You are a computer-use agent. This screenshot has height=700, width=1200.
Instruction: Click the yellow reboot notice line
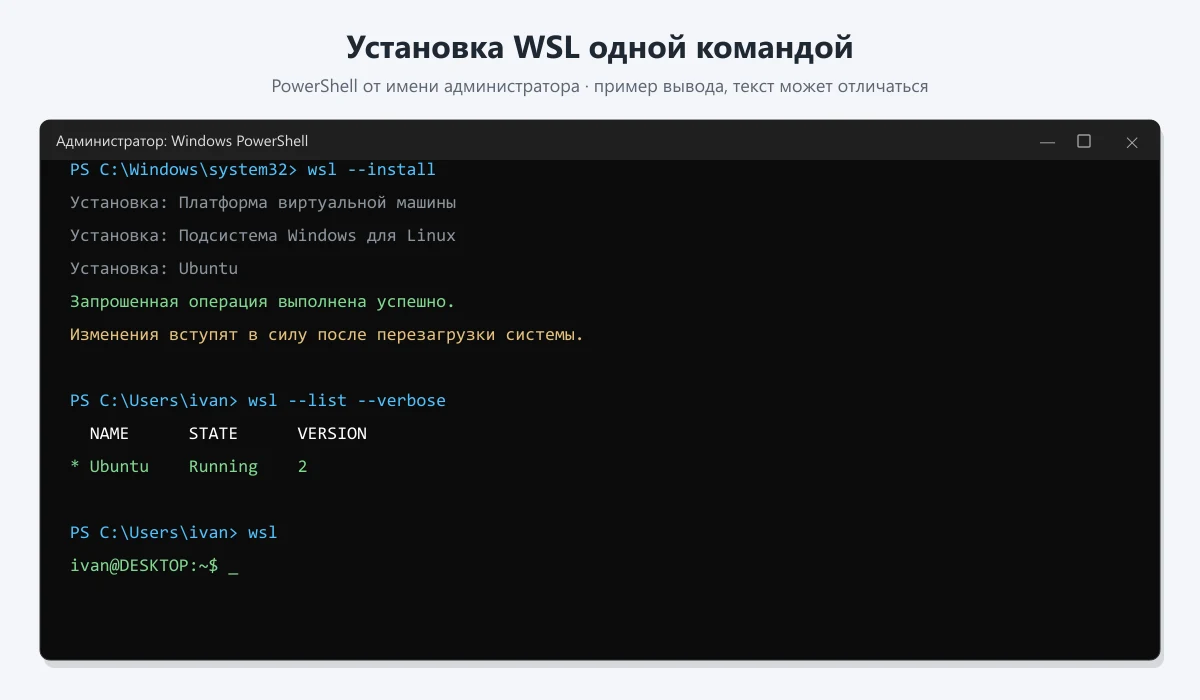pyautogui.click(x=327, y=335)
